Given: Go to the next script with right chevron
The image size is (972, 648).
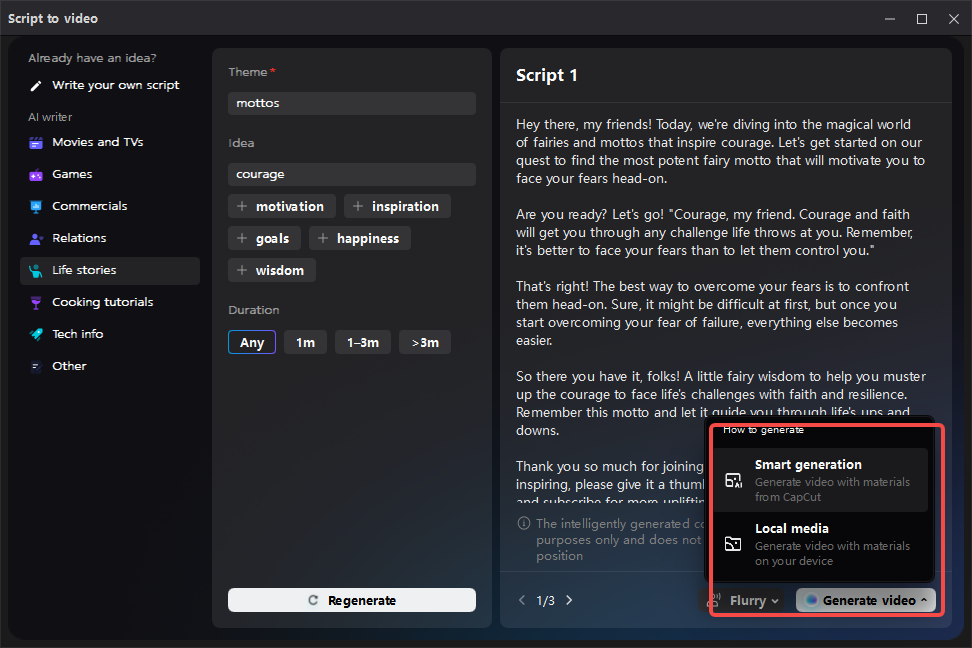Looking at the screenshot, I should (570, 601).
